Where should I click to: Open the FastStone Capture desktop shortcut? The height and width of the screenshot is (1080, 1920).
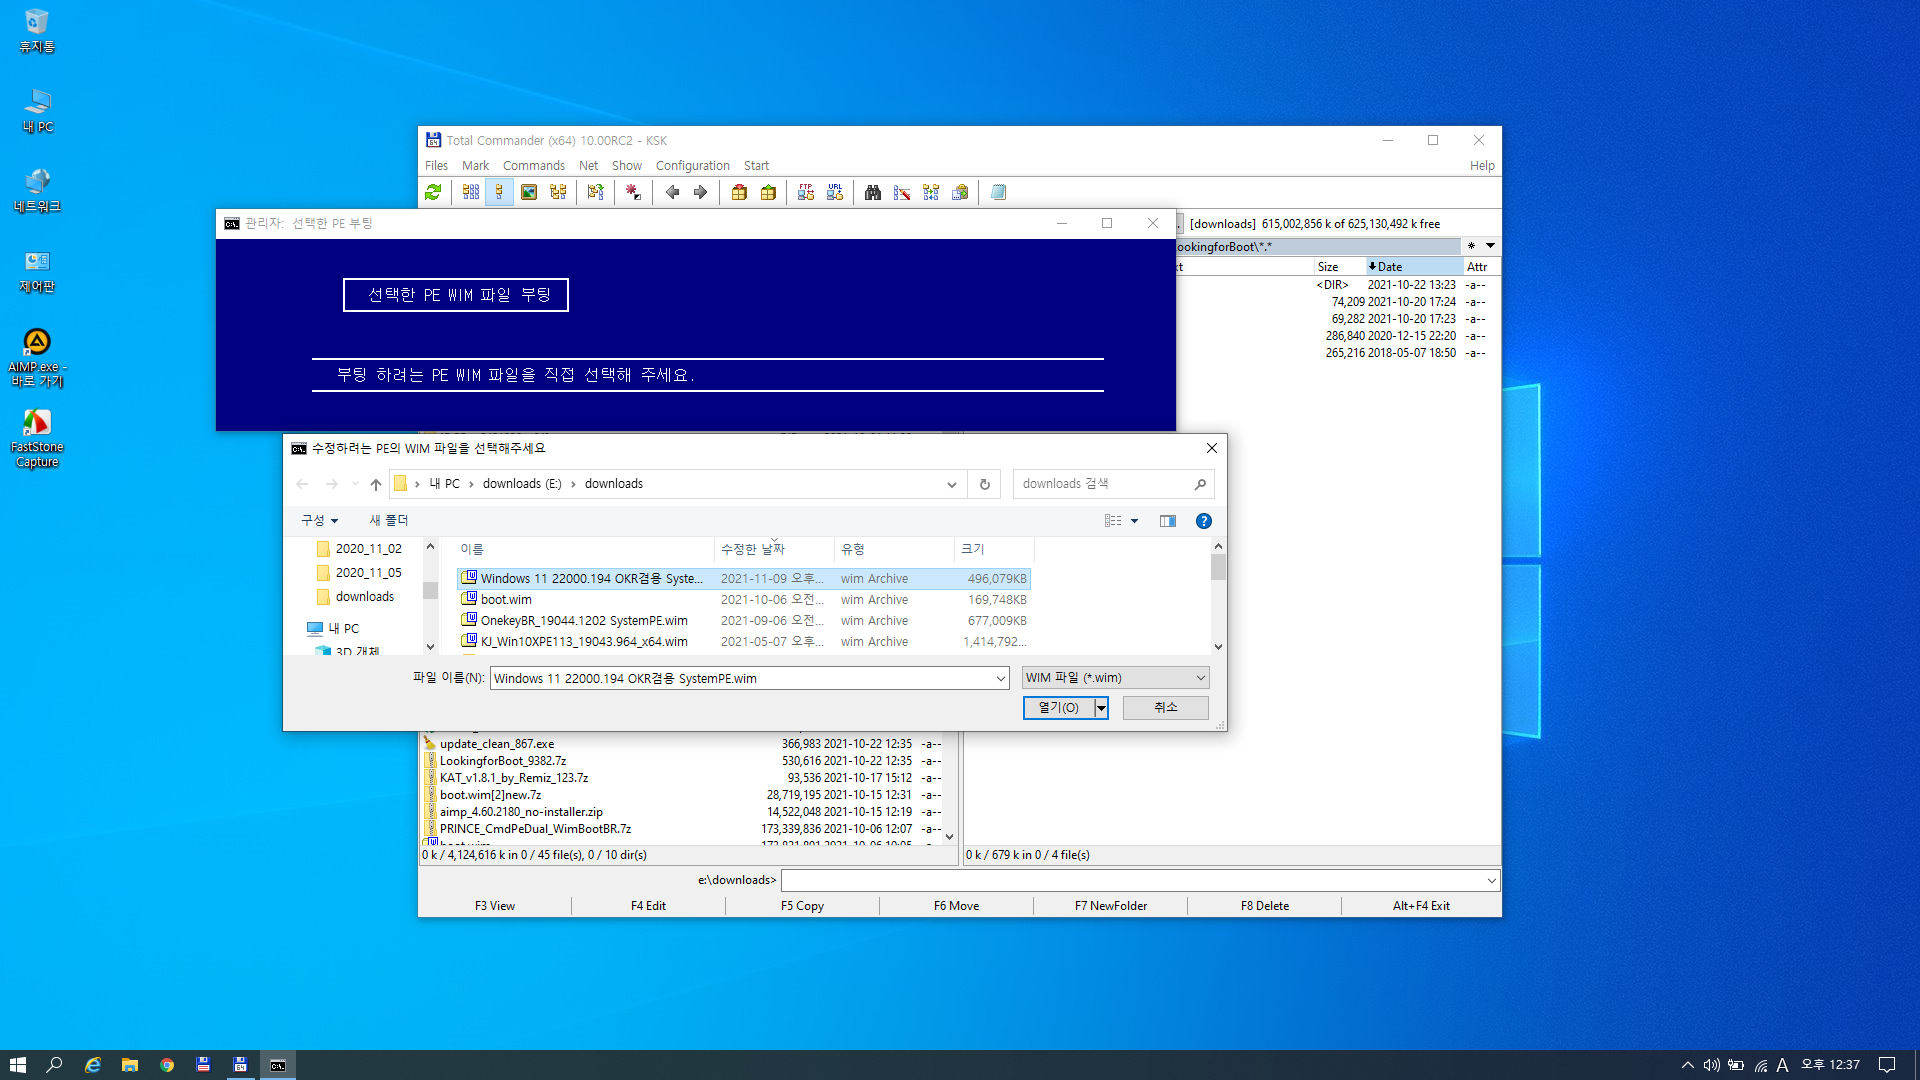[37, 438]
